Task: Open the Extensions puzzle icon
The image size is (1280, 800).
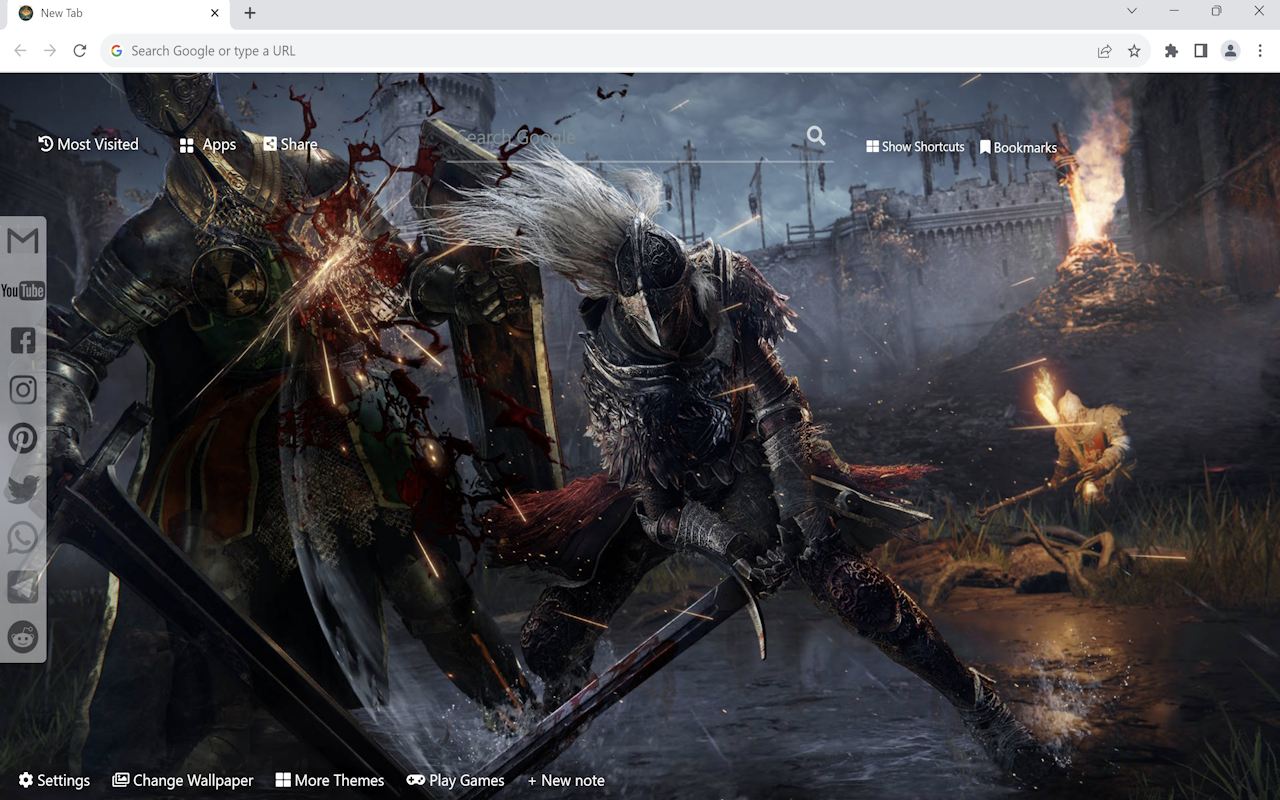Action: 1170,50
